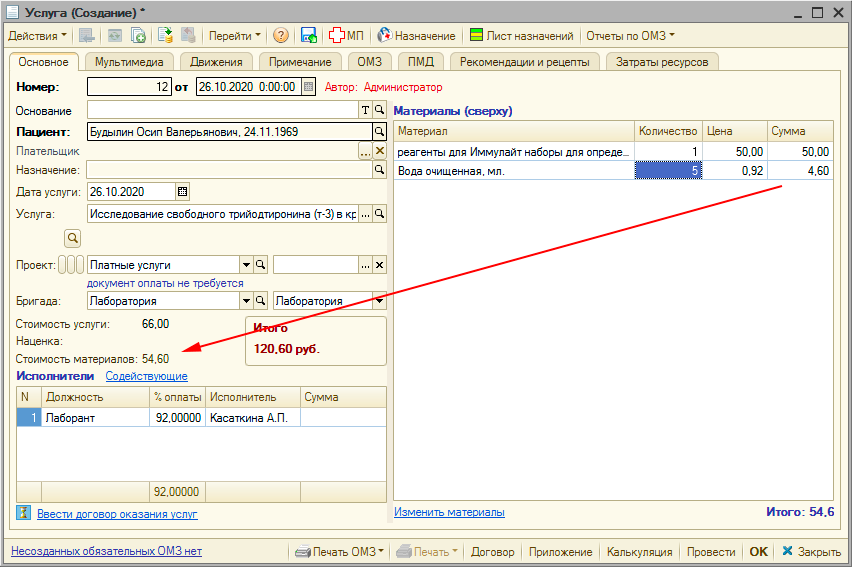
Task: Open the Рекомендации и рецепты tab
Action: (x=526, y=62)
